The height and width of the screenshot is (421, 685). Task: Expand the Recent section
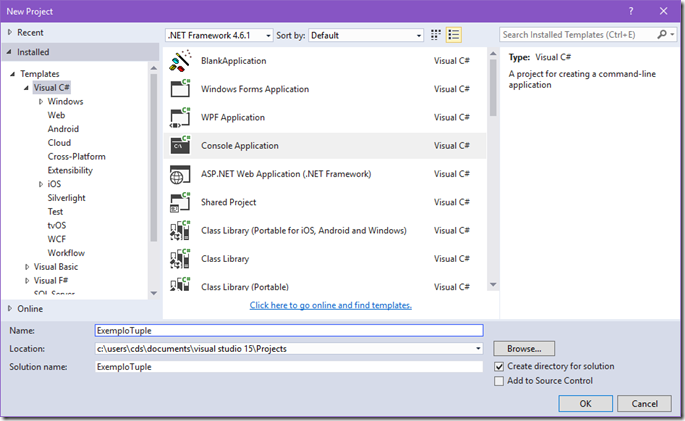click(x=10, y=32)
